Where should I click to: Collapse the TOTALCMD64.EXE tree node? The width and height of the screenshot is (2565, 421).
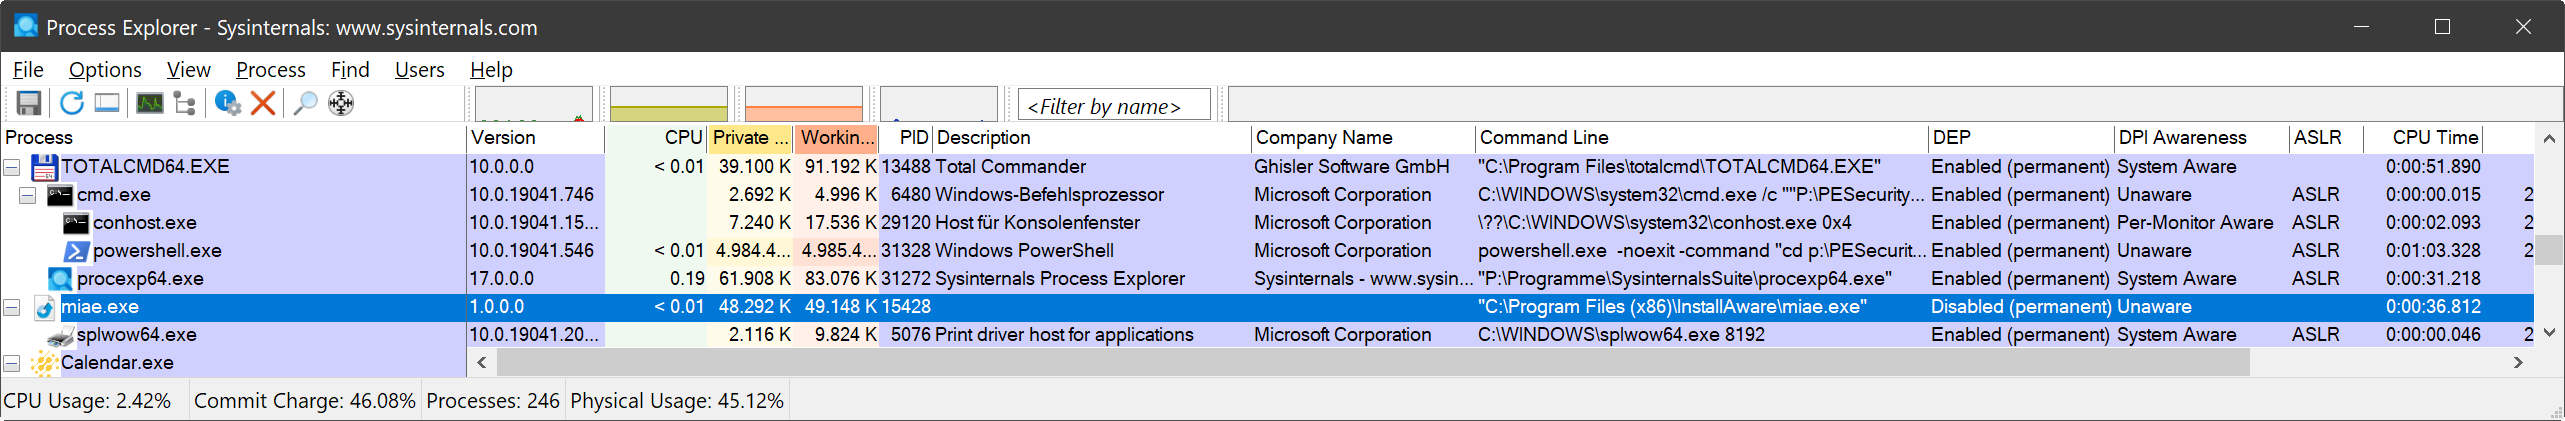coord(12,167)
